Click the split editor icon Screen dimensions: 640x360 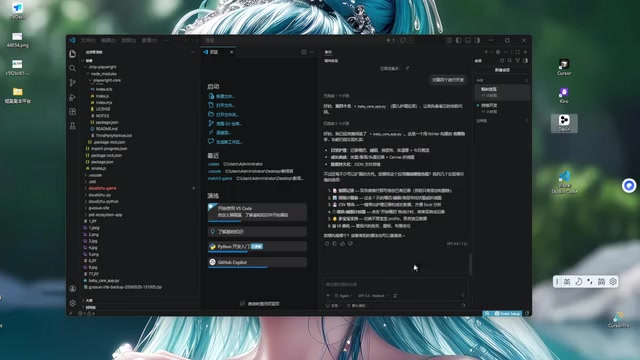[x=304, y=52]
